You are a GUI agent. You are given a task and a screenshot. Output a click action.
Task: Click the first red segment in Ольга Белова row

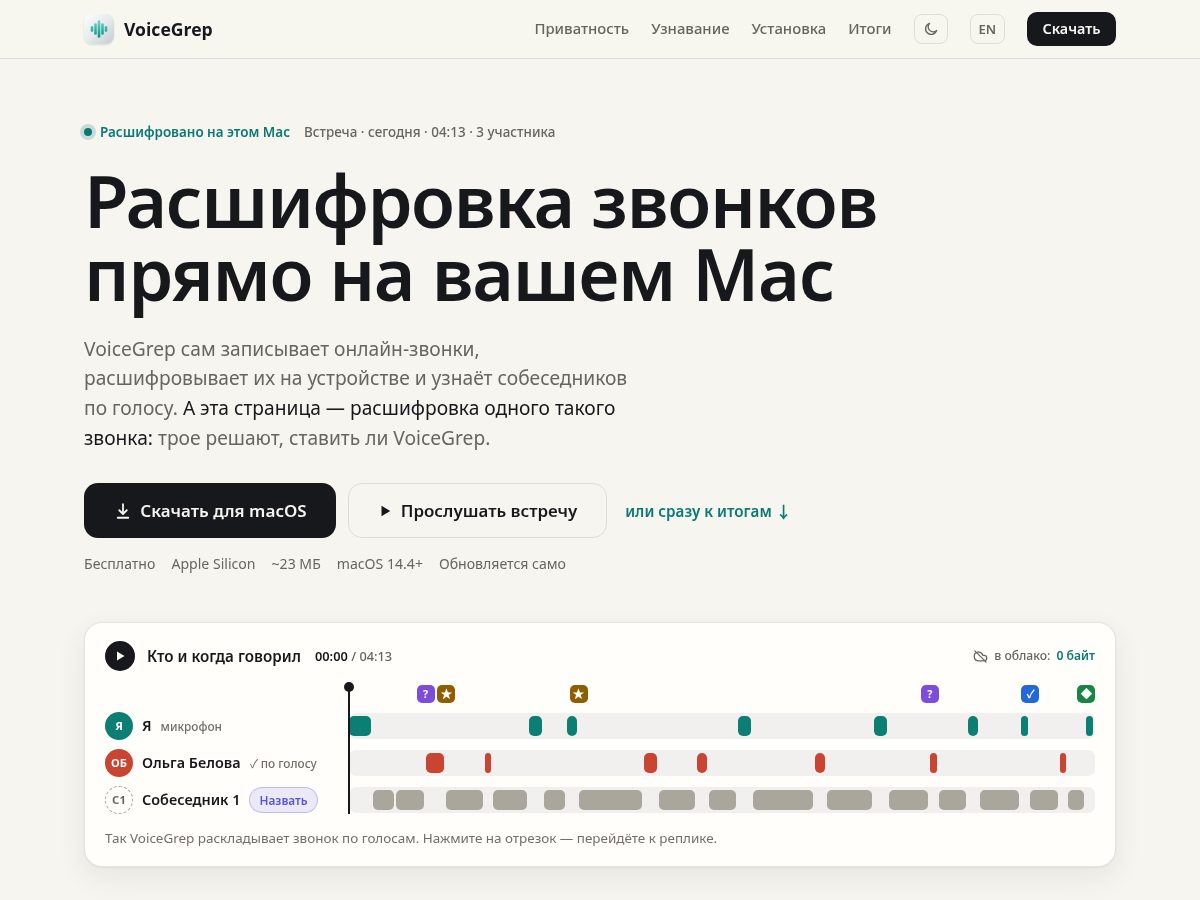[x=435, y=763]
